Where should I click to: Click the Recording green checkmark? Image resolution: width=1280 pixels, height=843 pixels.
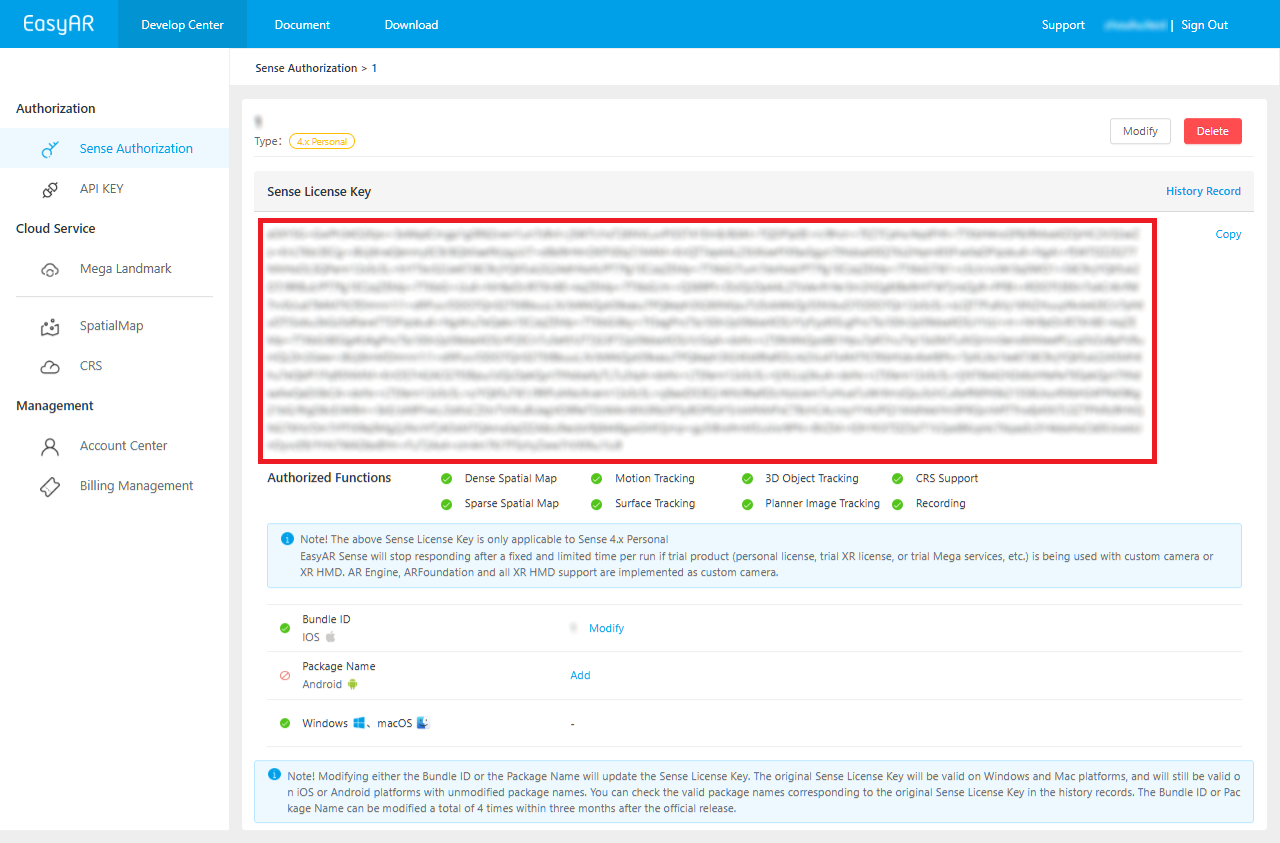[x=896, y=504]
